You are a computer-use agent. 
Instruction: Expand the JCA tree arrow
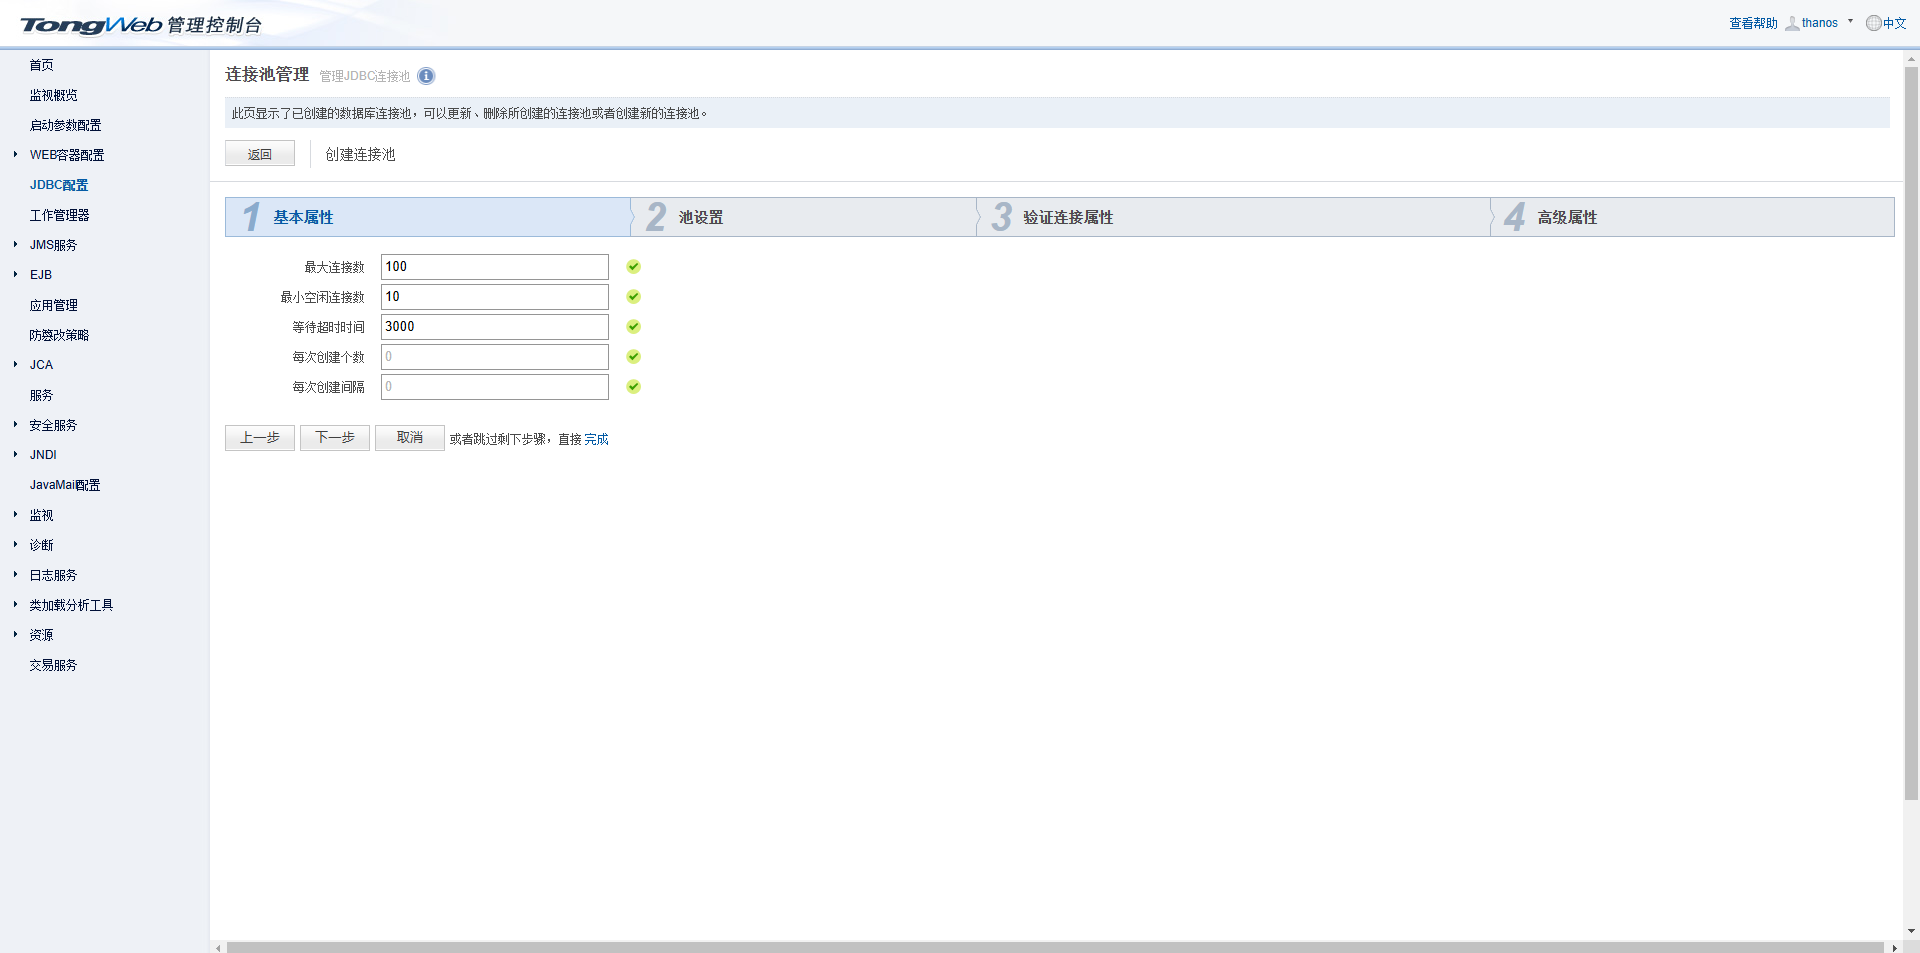pyautogui.click(x=16, y=364)
